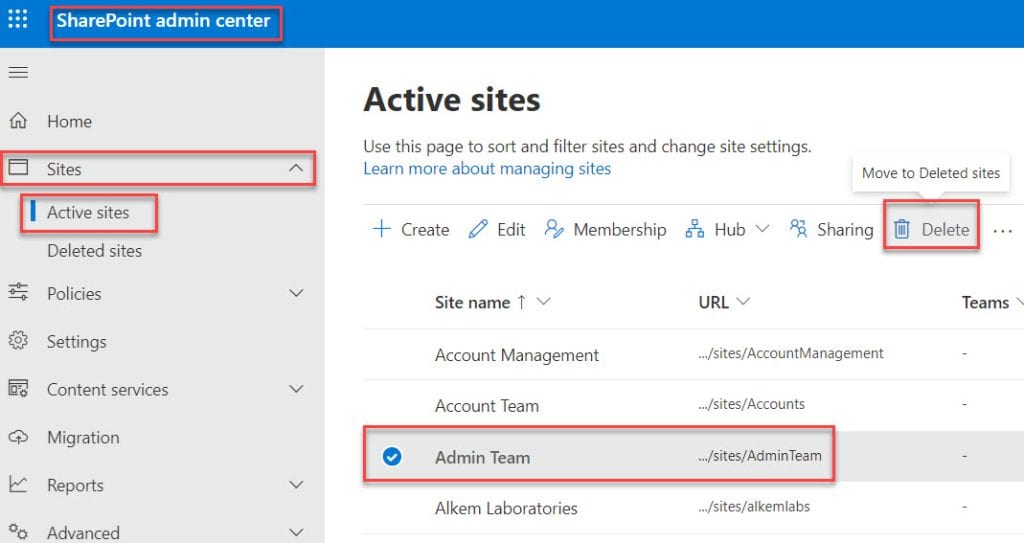Click the Edit pencil icon
The width and height of the screenshot is (1024, 543).
[478, 229]
